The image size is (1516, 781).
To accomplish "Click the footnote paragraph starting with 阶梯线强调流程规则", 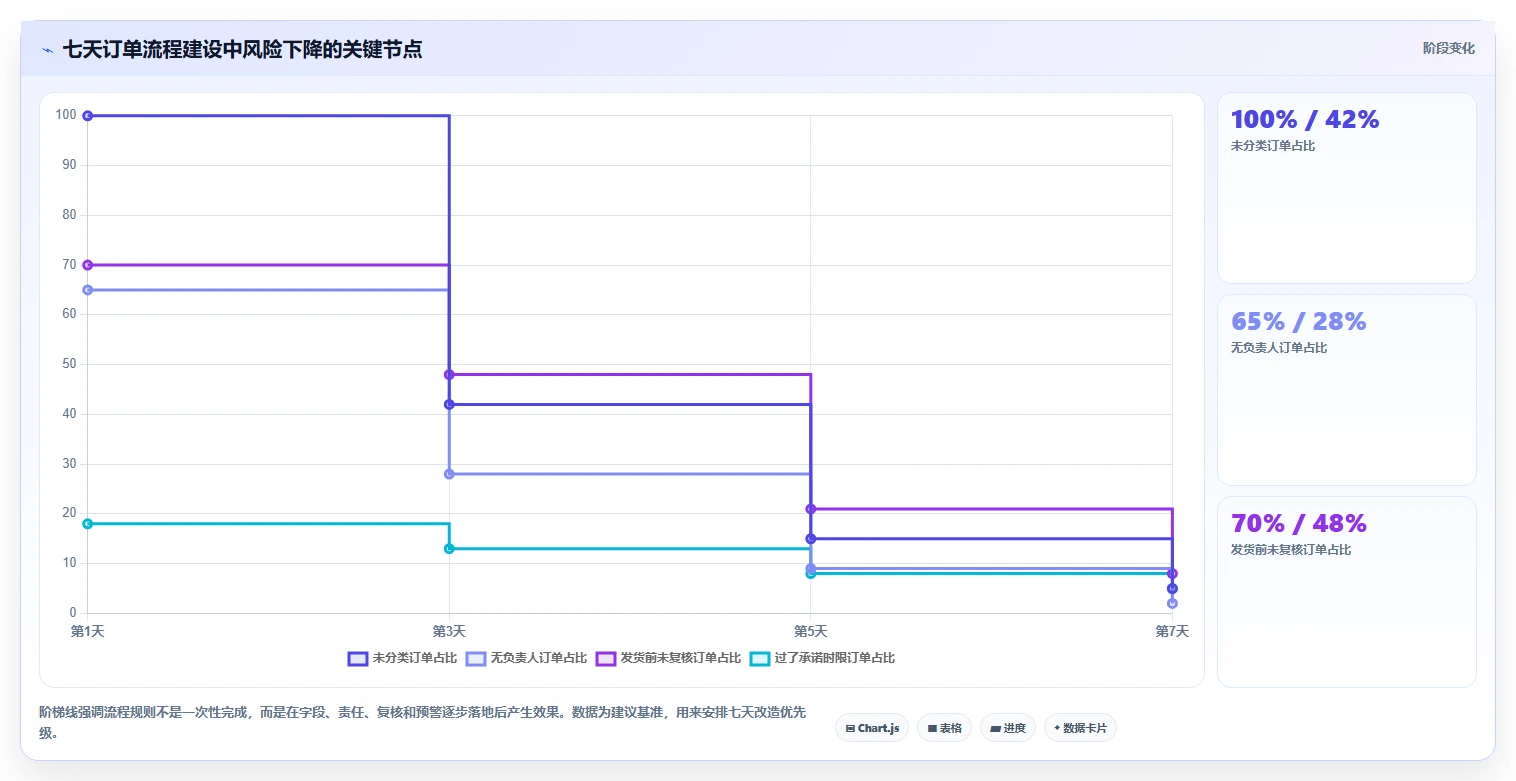I will click(x=423, y=722).
